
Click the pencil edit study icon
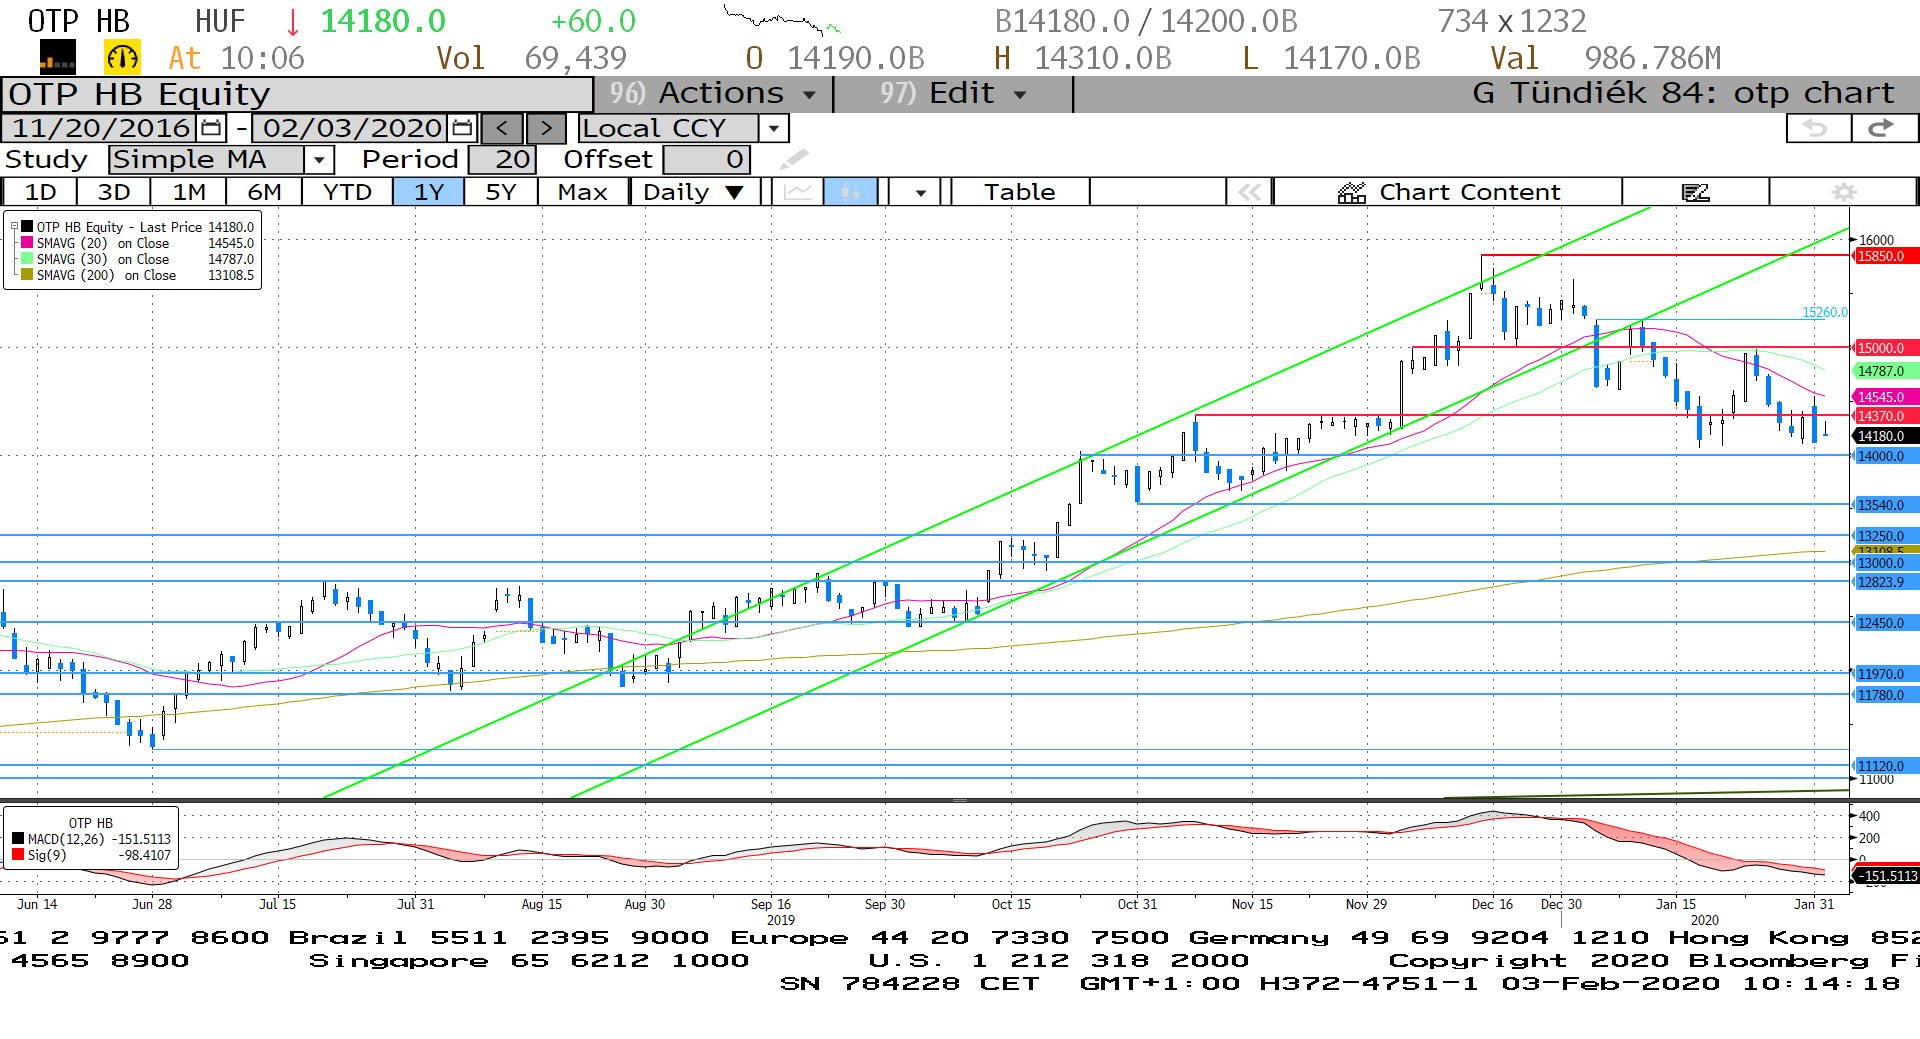[795, 159]
